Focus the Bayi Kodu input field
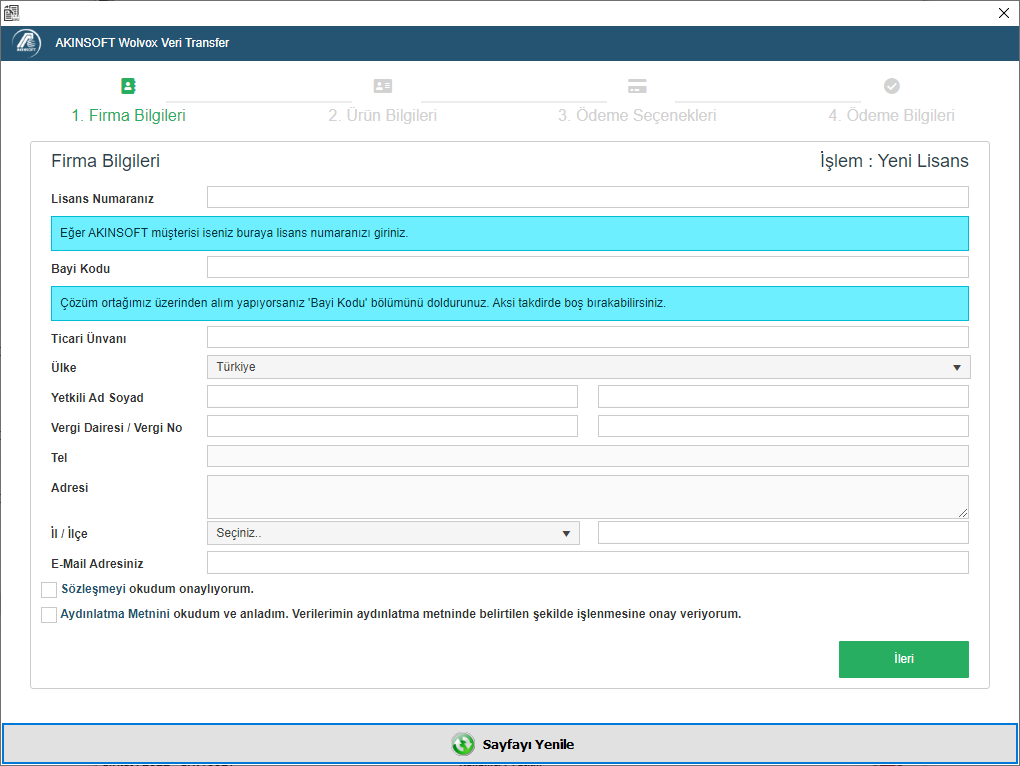This screenshot has height=766, width=1020. click(x=587, y=267)
